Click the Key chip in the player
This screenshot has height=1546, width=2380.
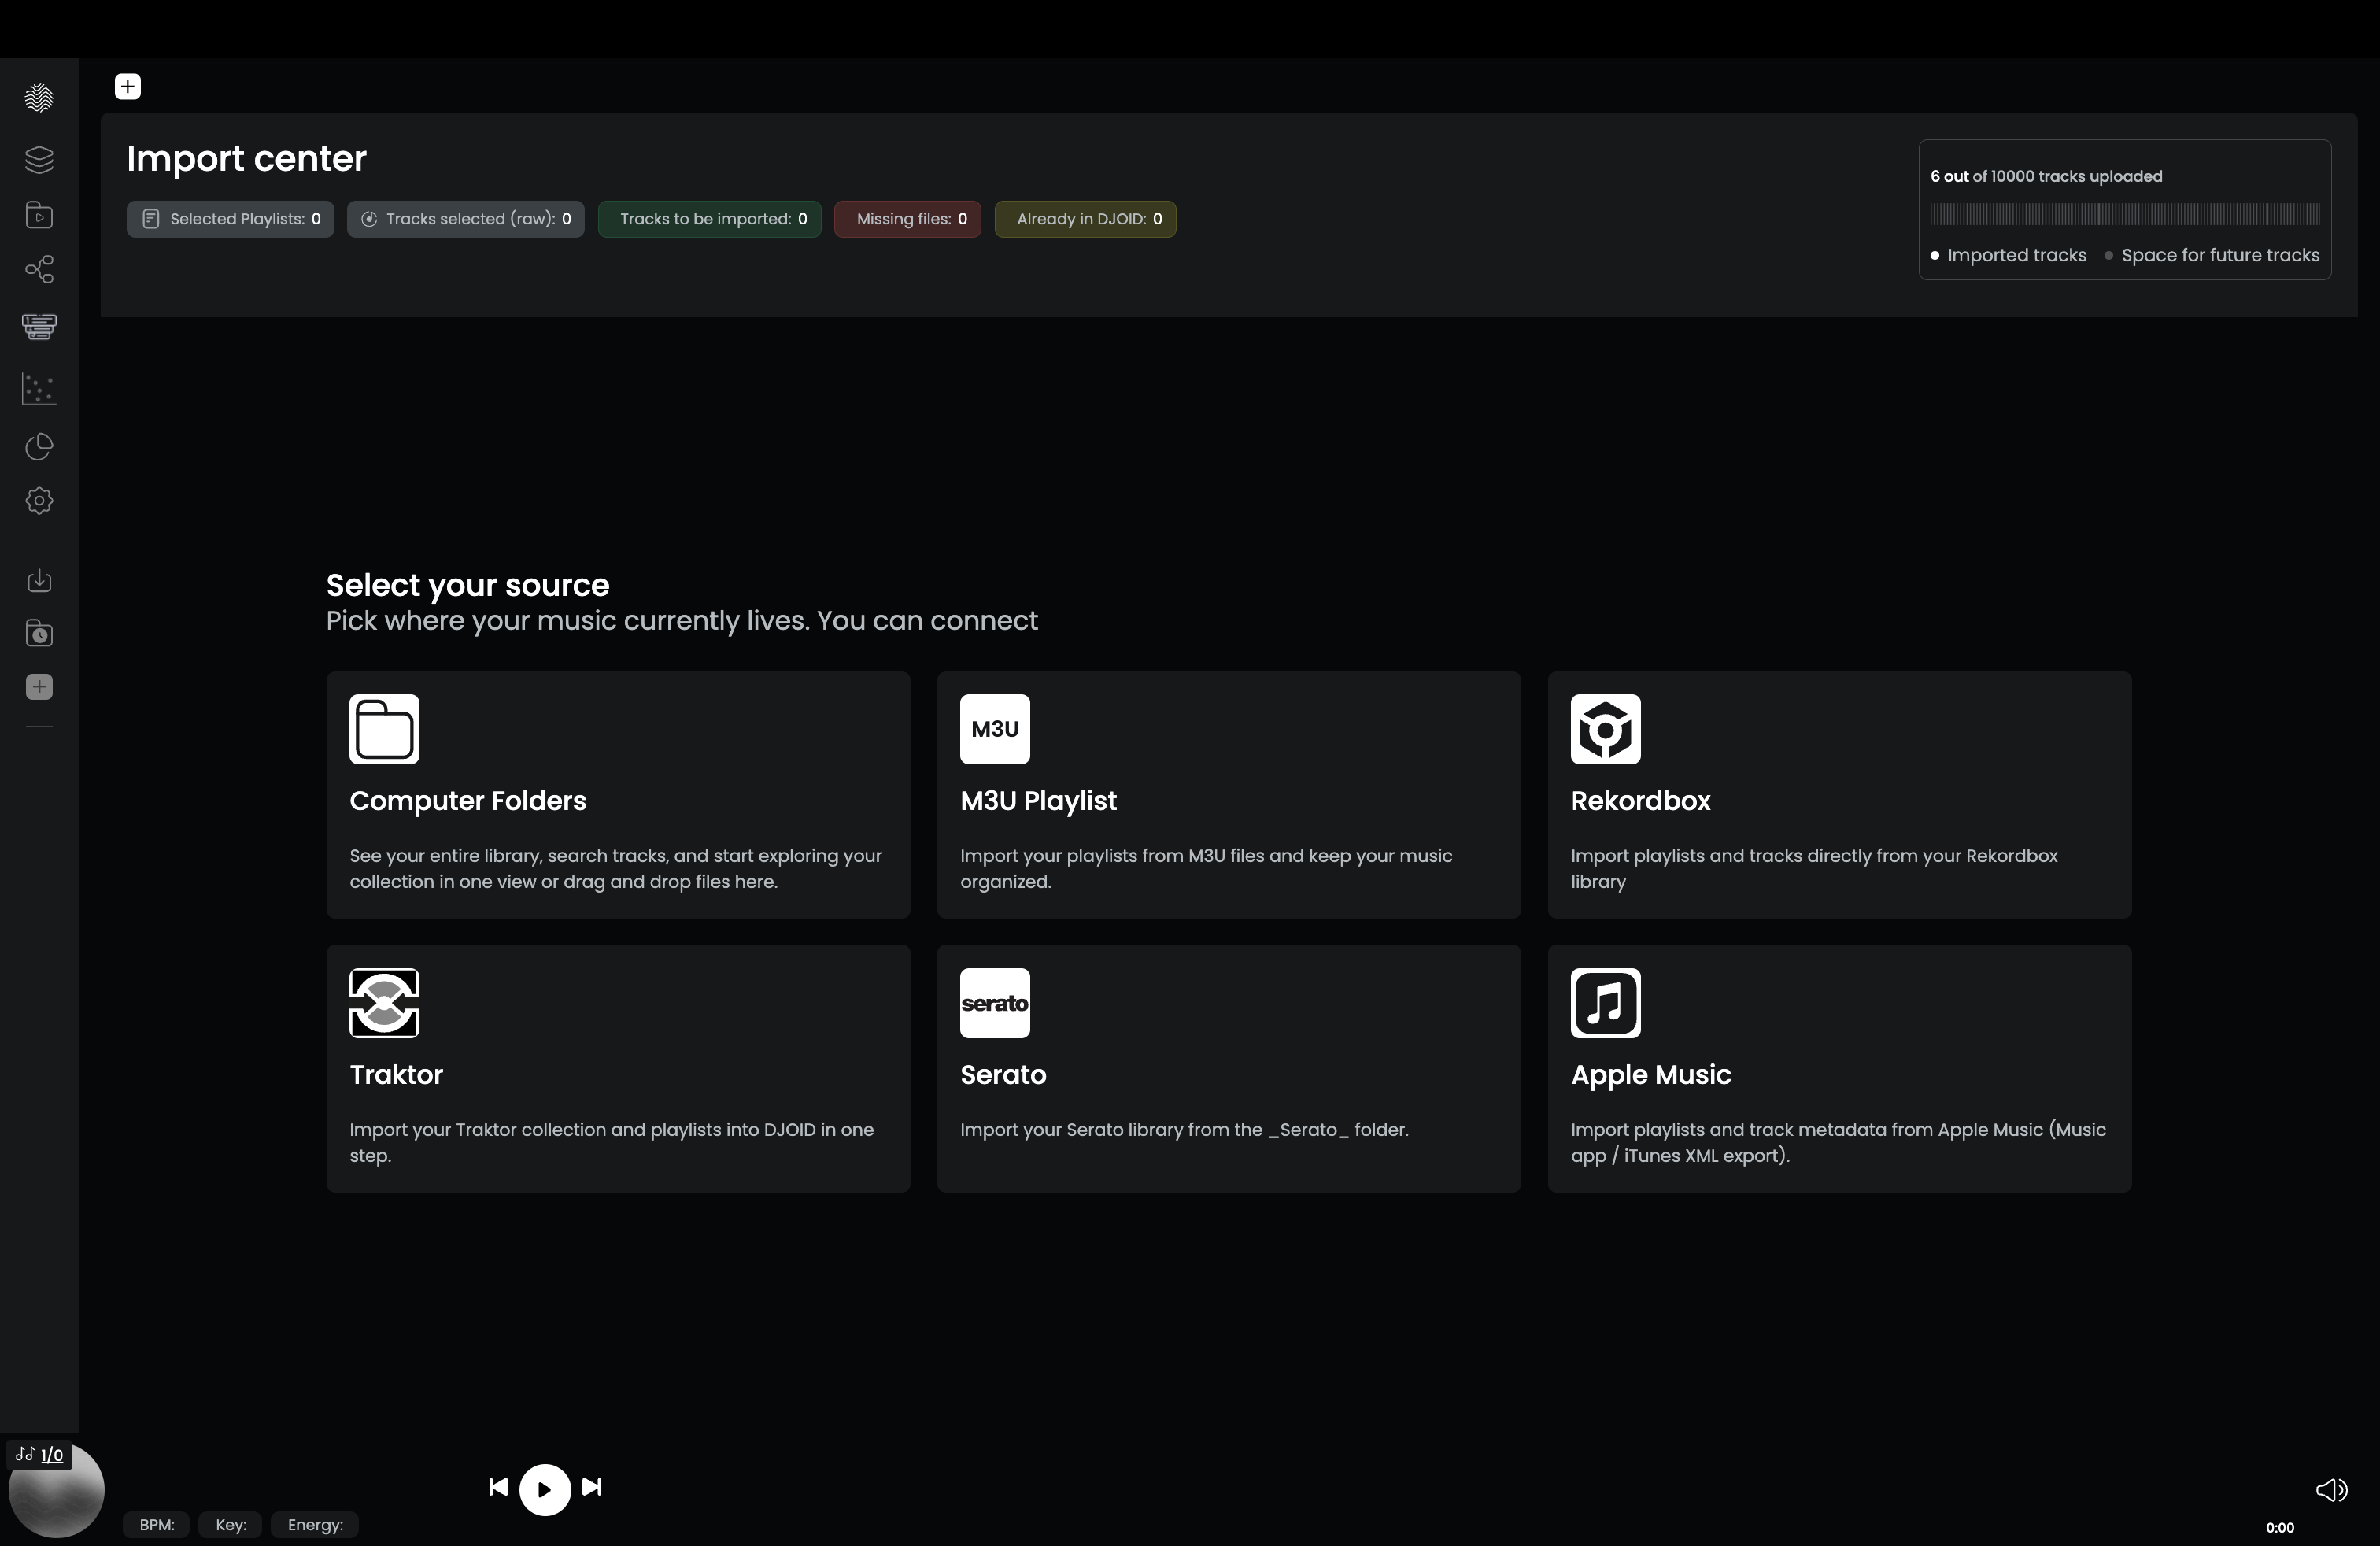pos(231,1525)
